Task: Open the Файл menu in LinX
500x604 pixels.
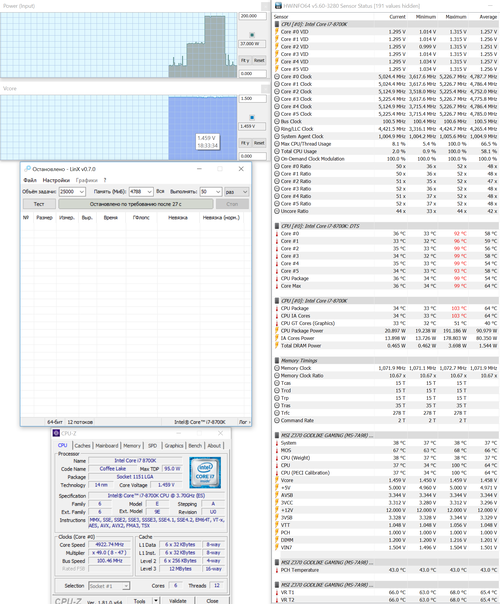Action: [x=30, y=180]
